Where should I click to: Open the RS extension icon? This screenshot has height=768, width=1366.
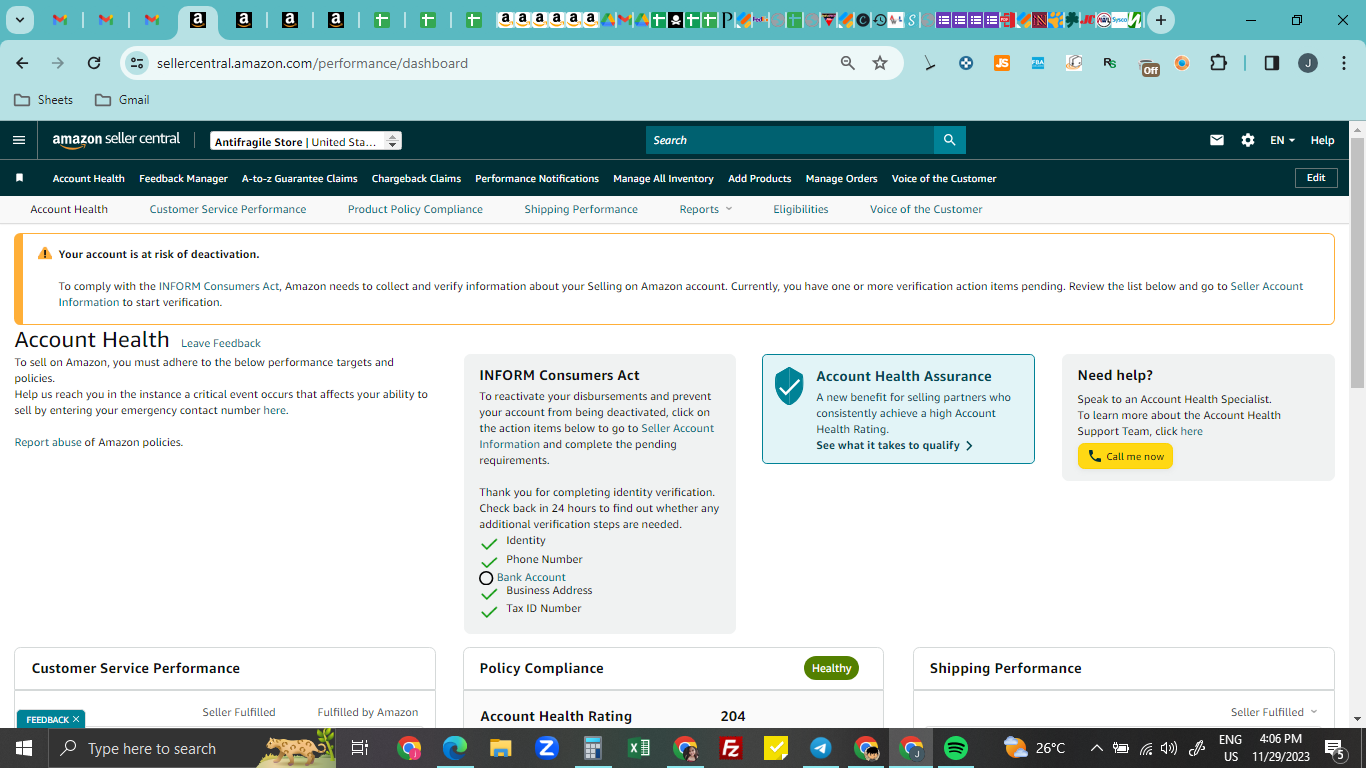[x=1109, y=63]
